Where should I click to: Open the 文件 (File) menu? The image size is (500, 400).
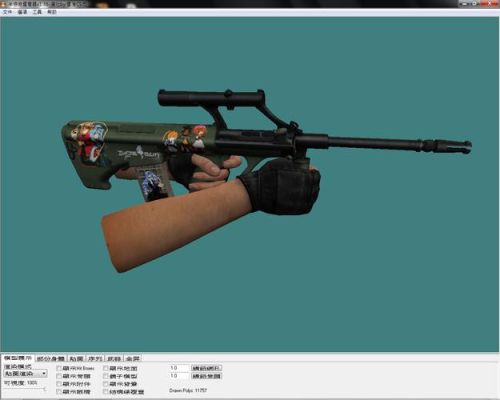pos(7,12)
